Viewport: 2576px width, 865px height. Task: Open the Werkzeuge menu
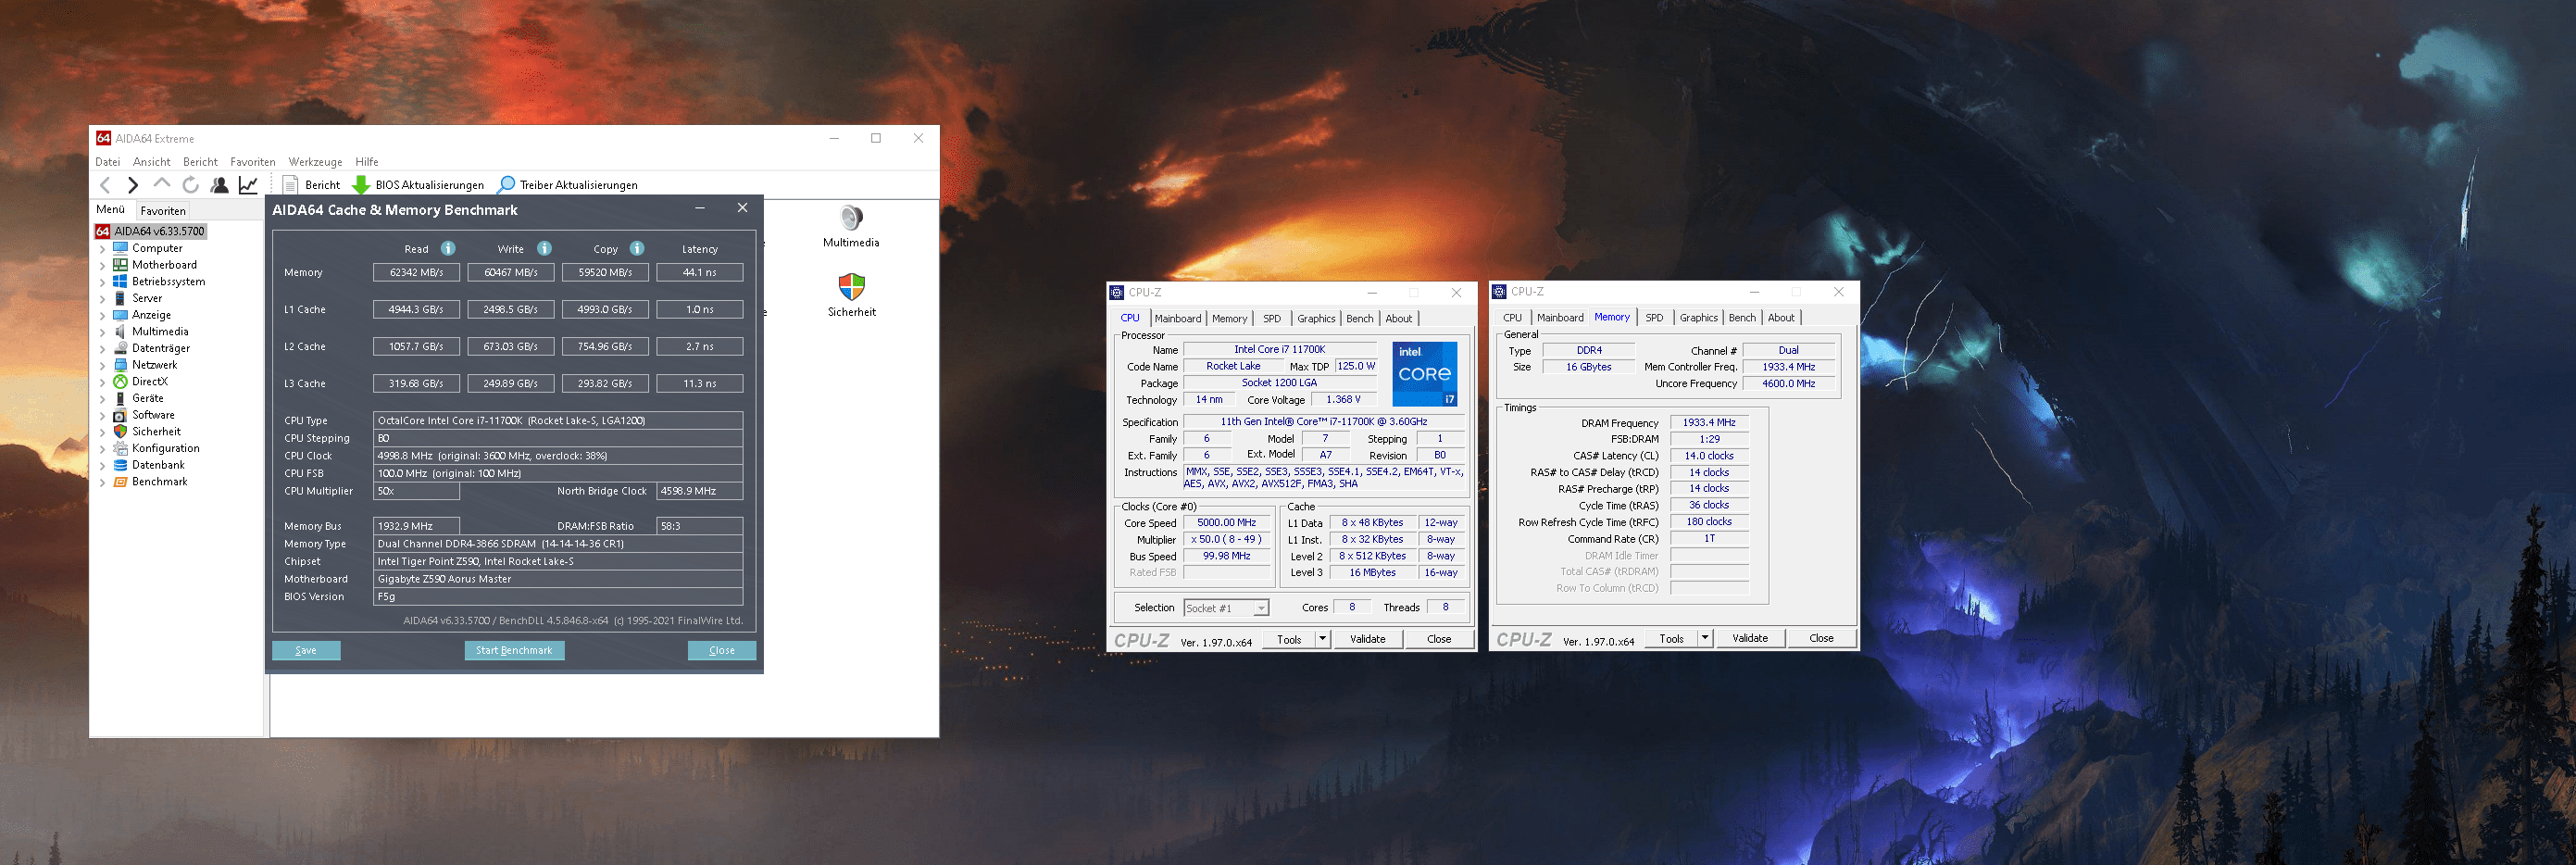(x=315, y=162)
